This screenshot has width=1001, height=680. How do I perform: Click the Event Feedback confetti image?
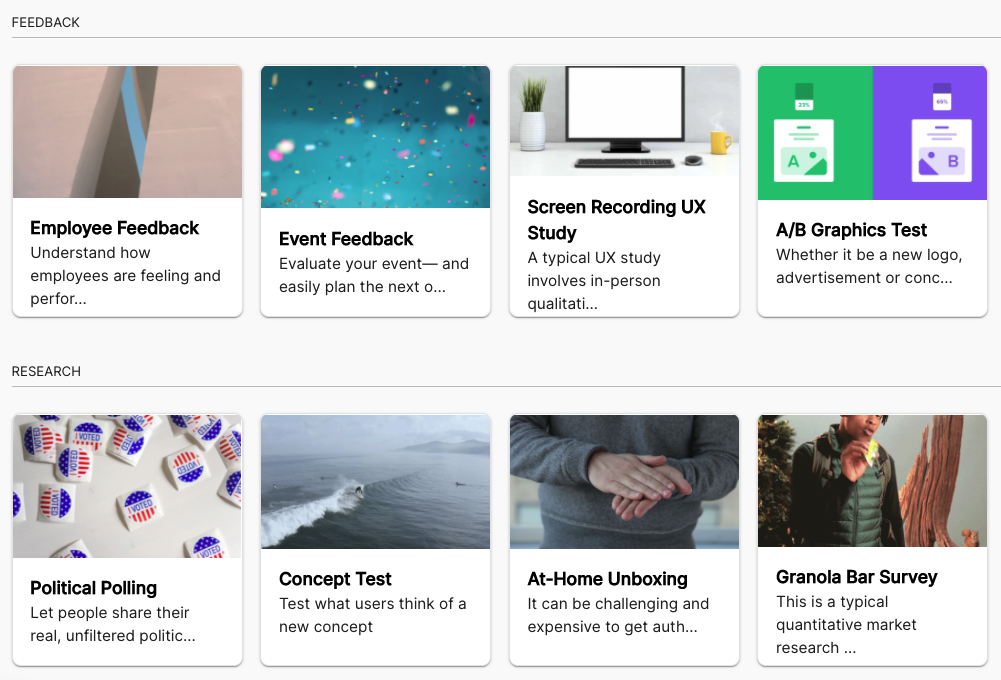[x=375, y=137]
